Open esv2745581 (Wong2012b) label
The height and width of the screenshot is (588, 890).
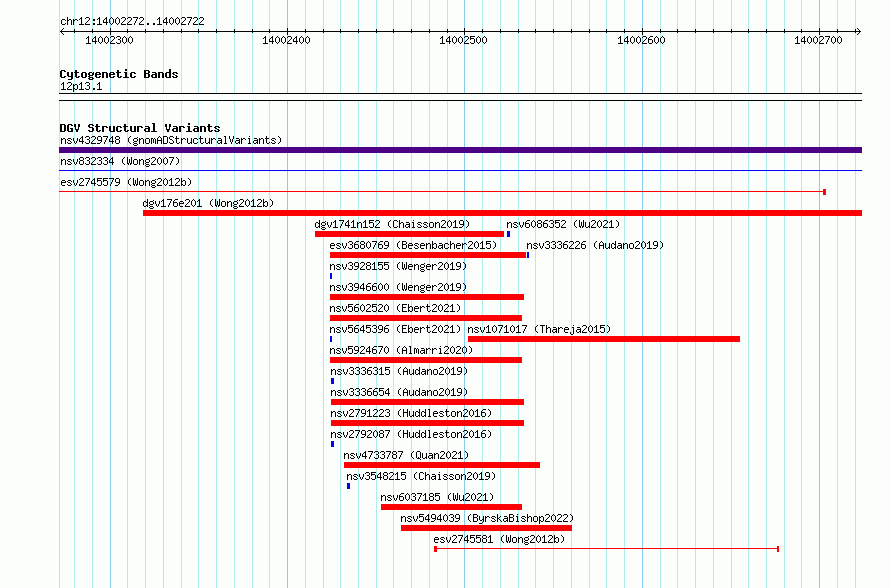tap(499, 539)
